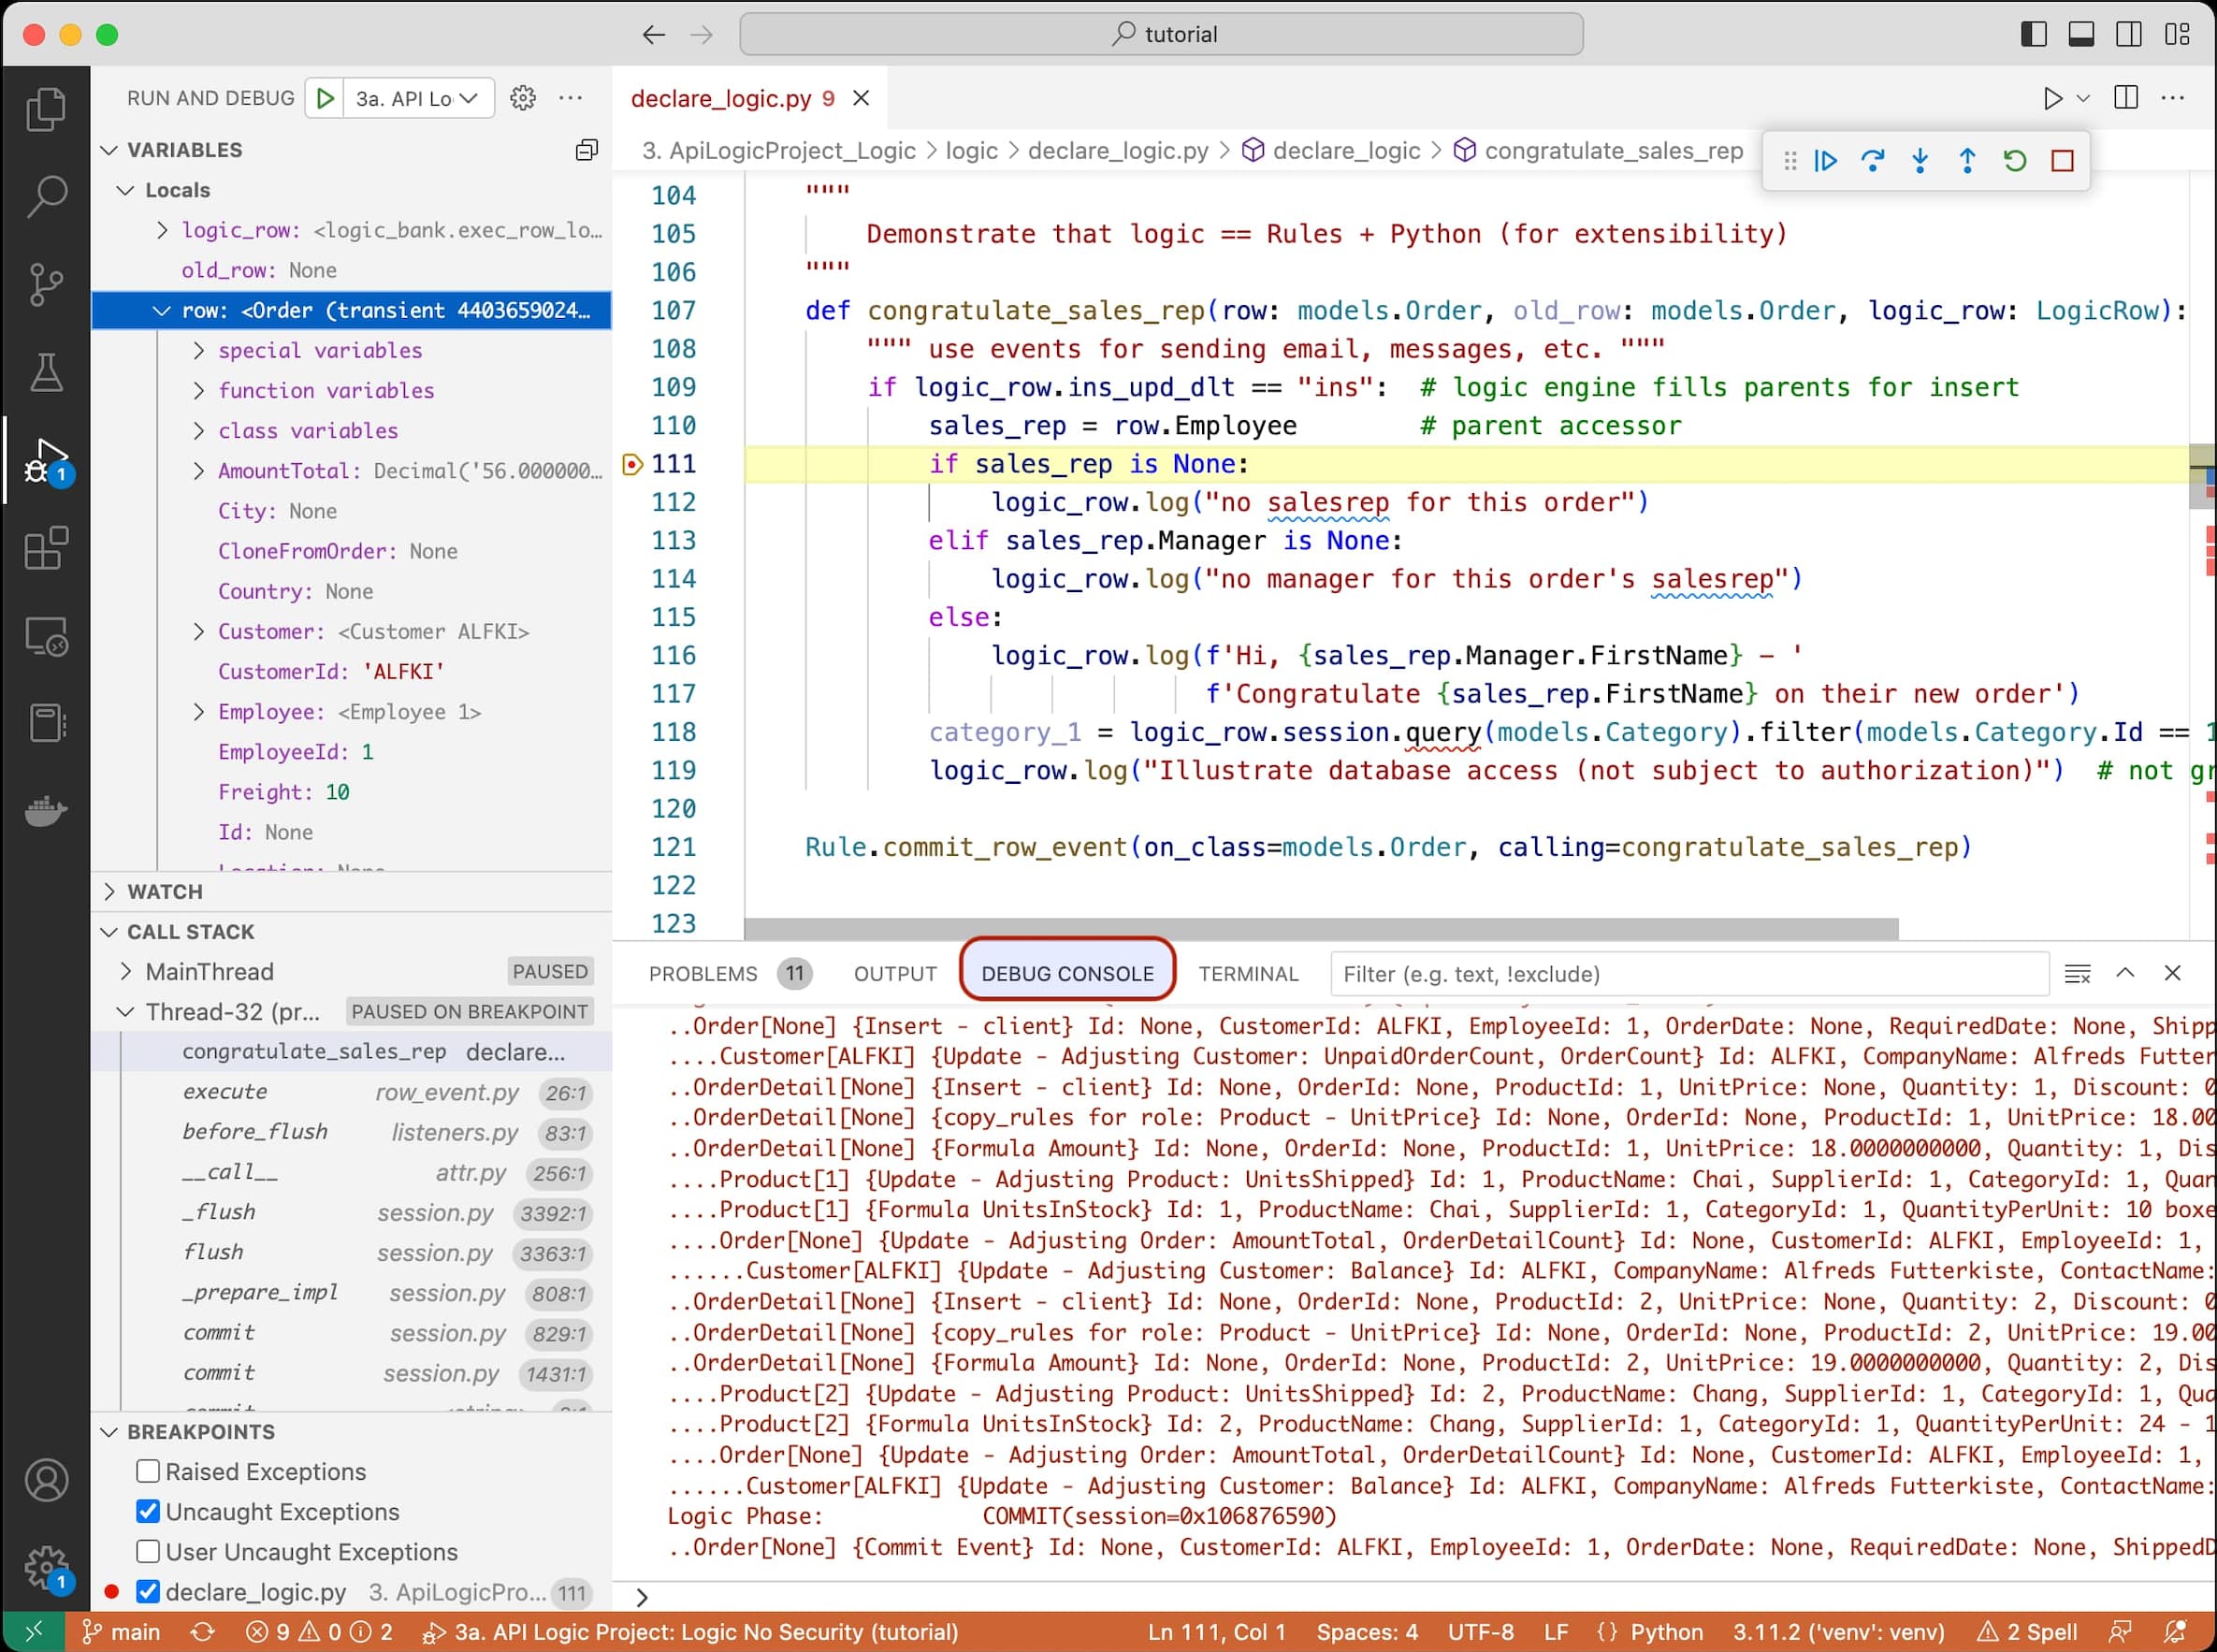Viewport: 2217px width, 1652px height.
Task: Open Source Control view
Action: click(x=46, y=285)
